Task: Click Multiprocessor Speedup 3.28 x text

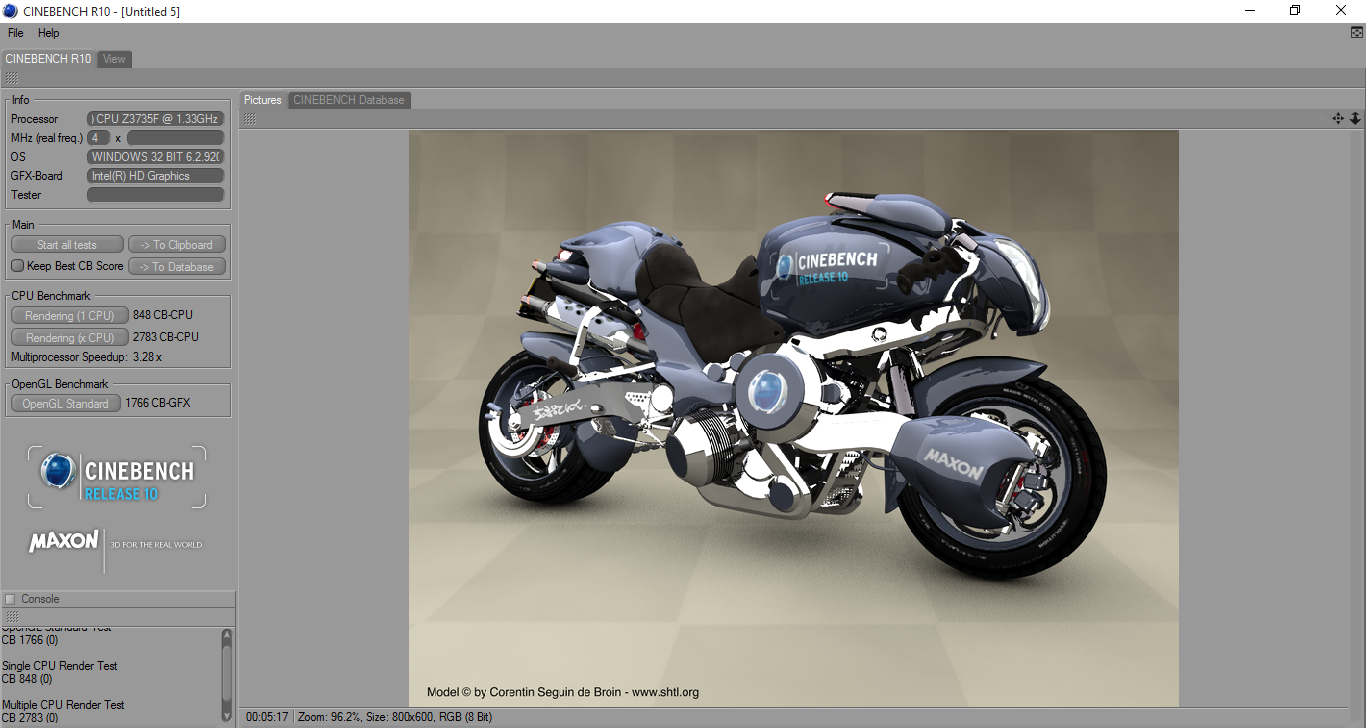Action: (86, 357)
